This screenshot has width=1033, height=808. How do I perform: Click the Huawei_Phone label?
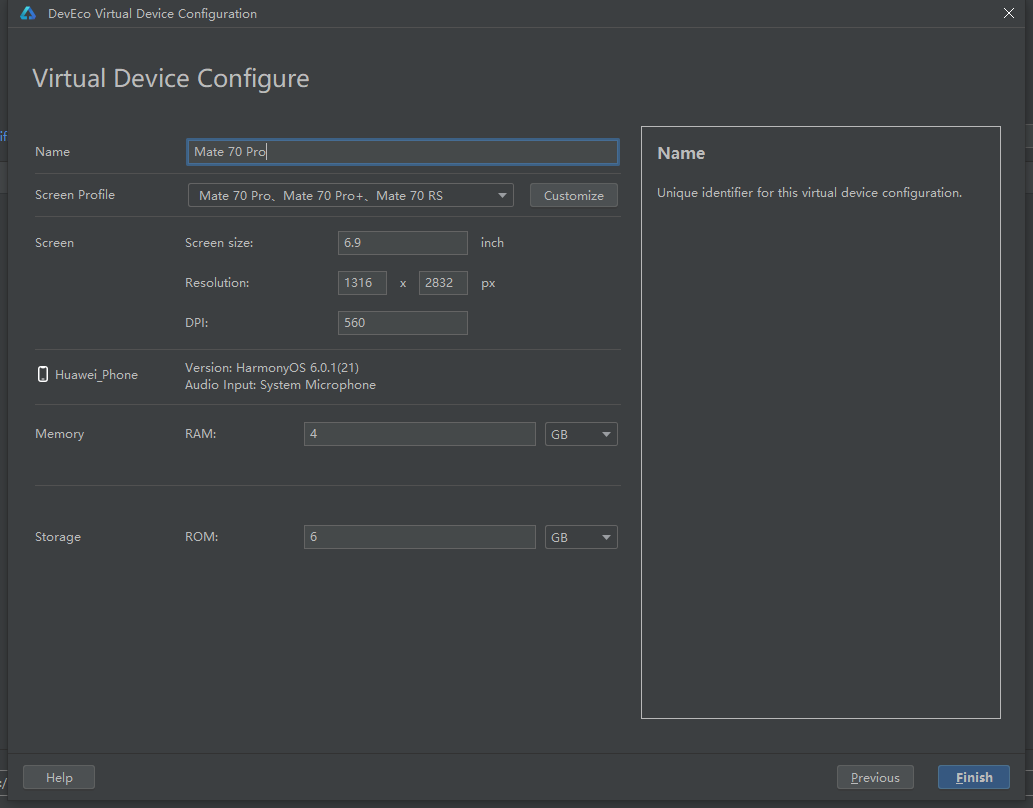tap(96, 374)
